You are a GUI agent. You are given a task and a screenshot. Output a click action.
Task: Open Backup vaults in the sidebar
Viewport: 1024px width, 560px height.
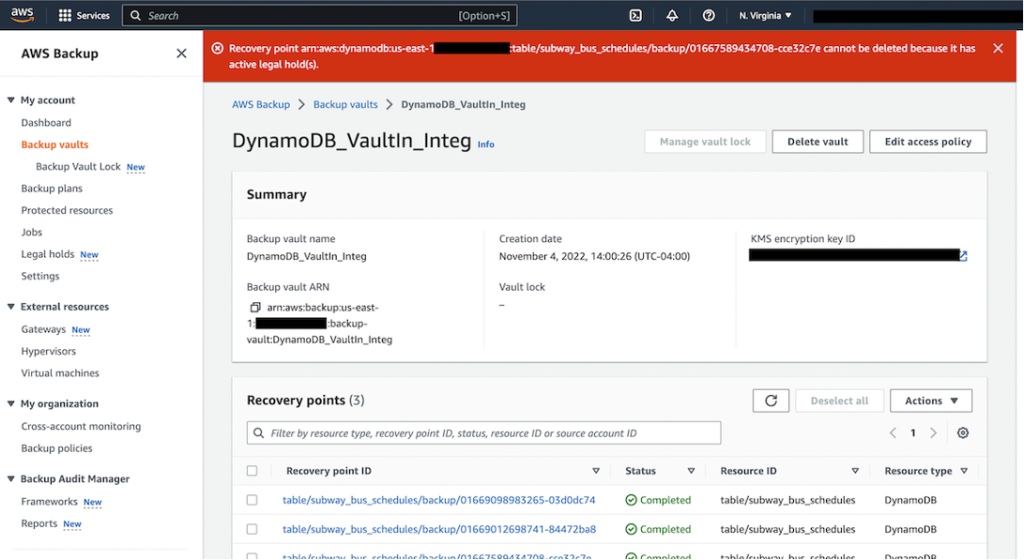click(x=54, y=144)
